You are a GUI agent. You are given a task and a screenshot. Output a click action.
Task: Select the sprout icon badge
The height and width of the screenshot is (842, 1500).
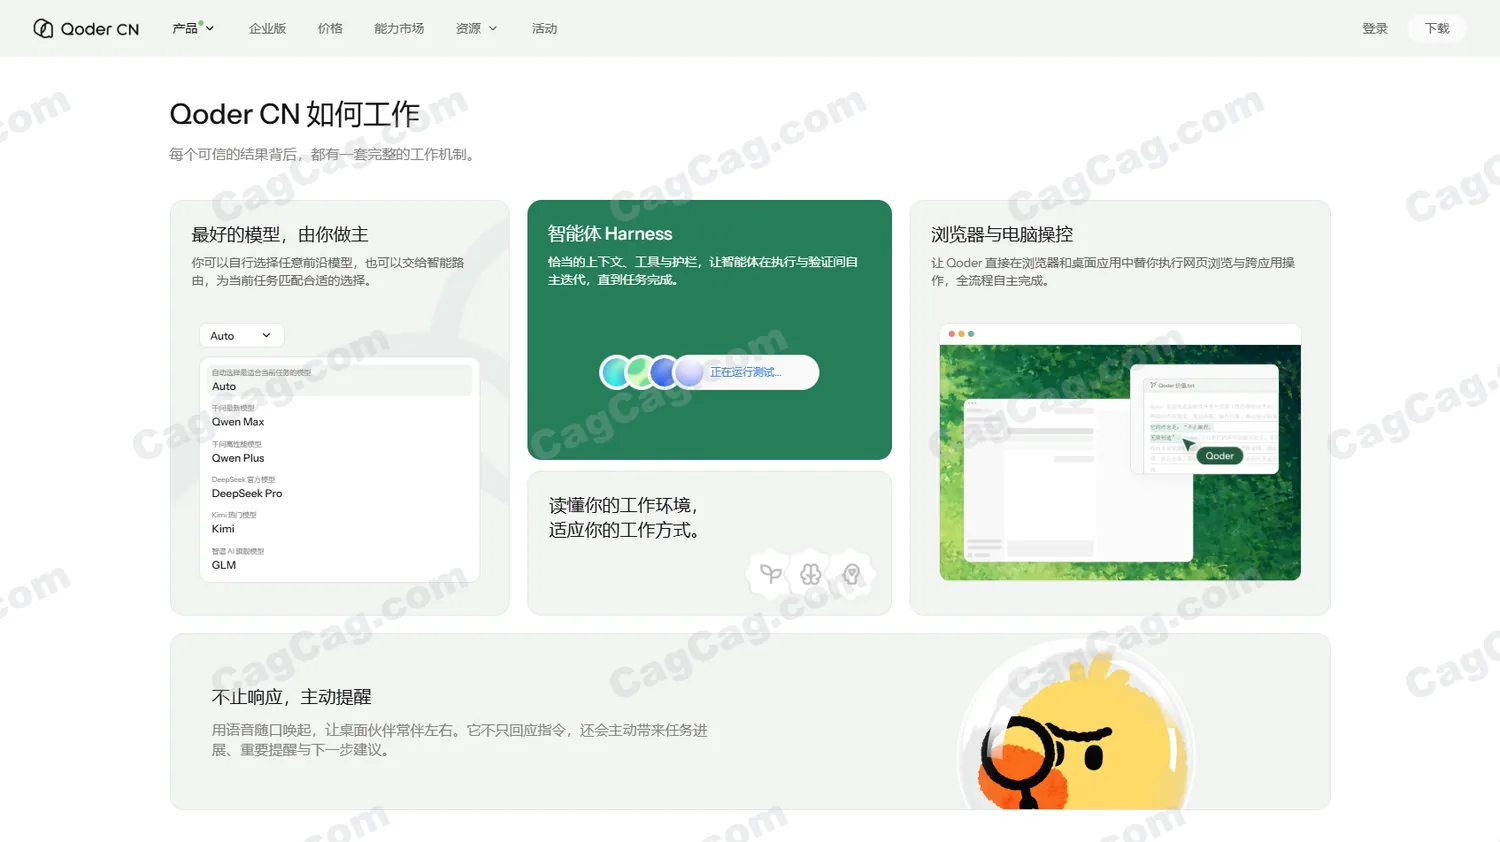pyautogui.click(x=770, y=574)
